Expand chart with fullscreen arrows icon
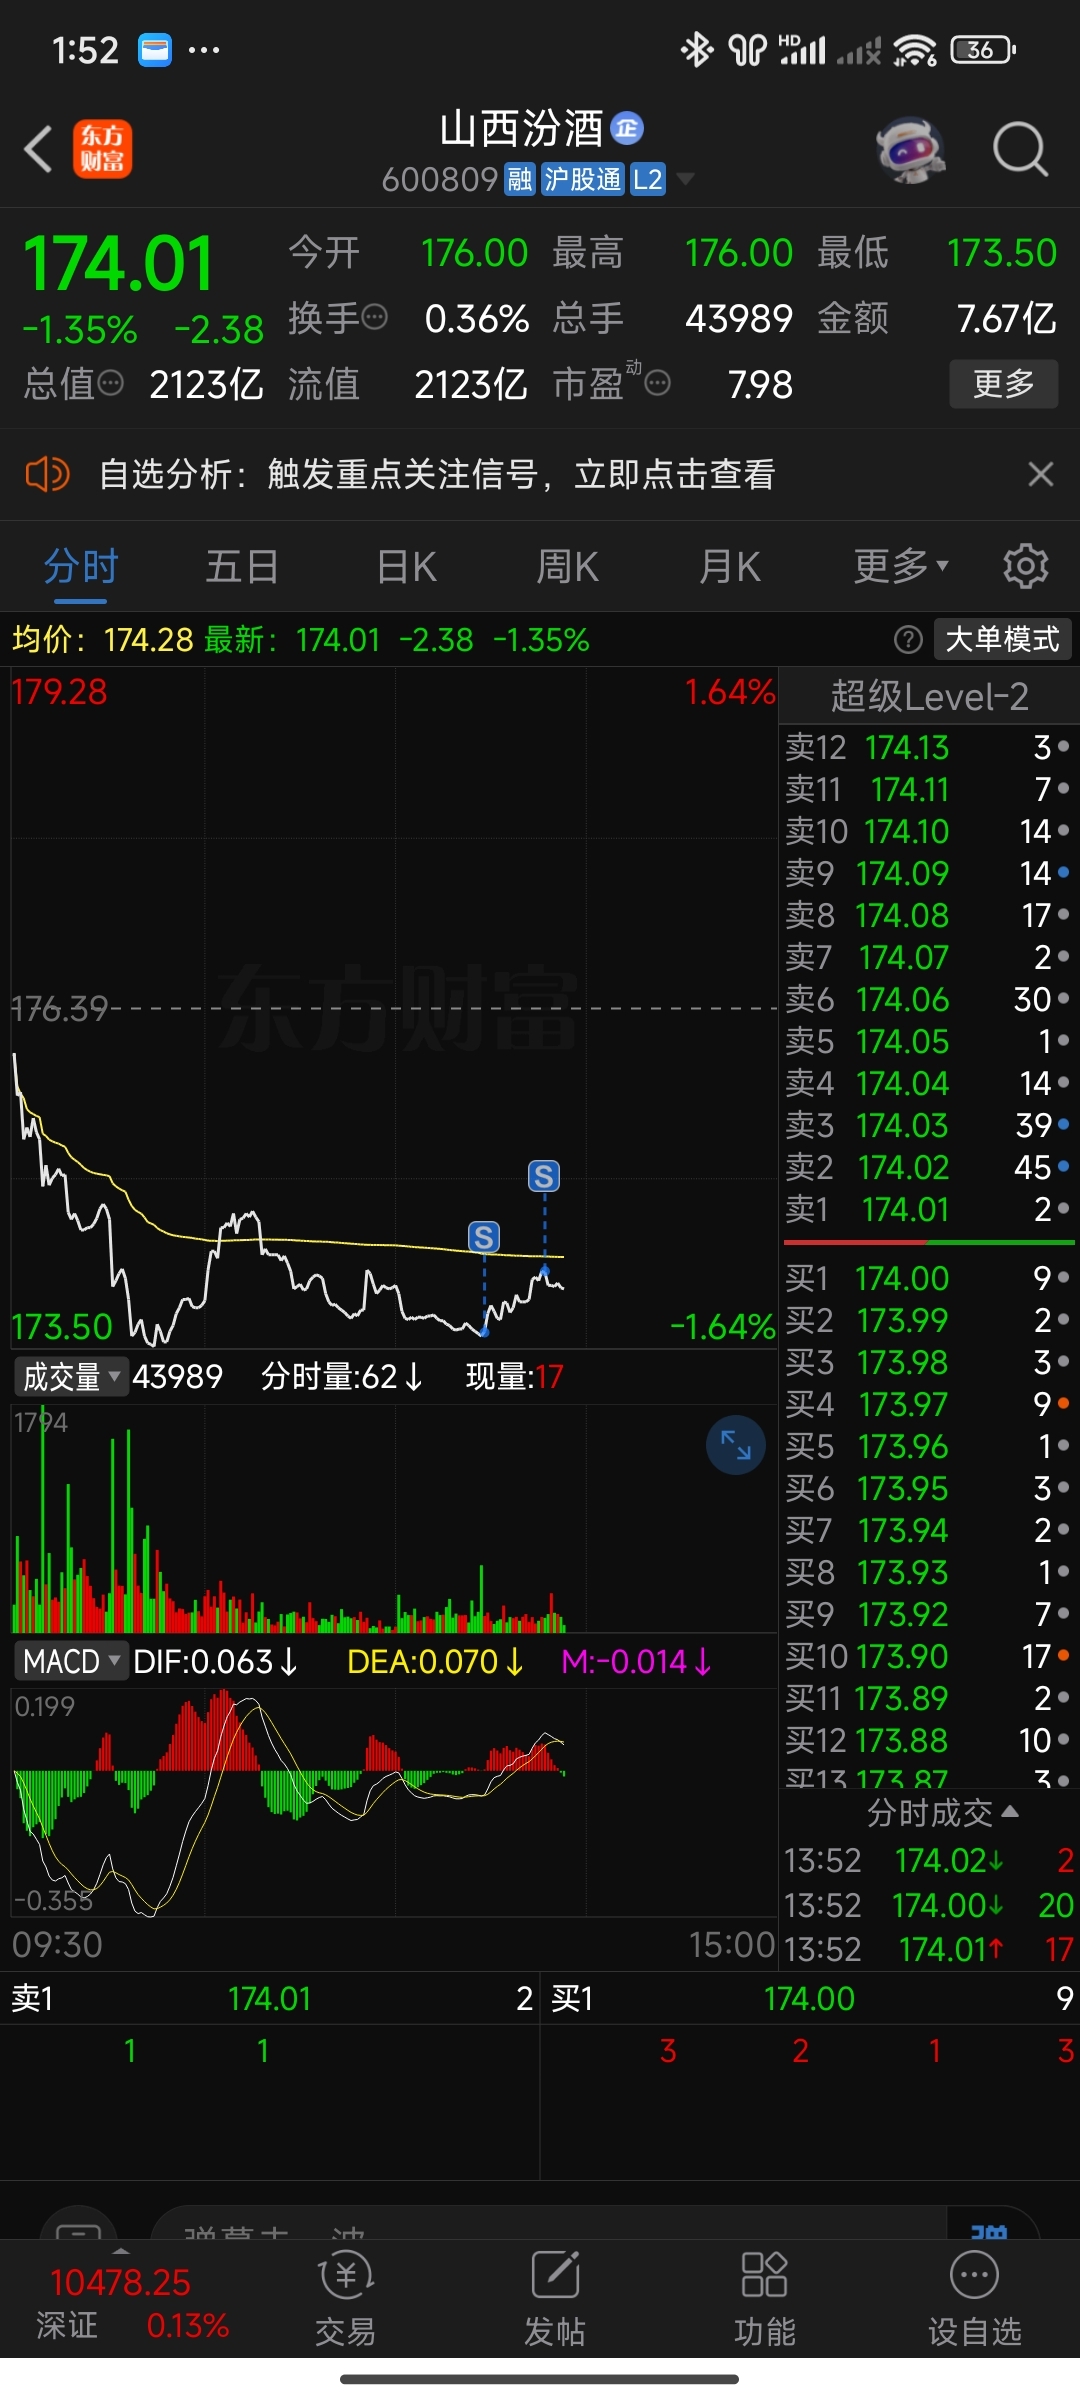This screenshot has width=1080, height=2400. [736, 1445]
